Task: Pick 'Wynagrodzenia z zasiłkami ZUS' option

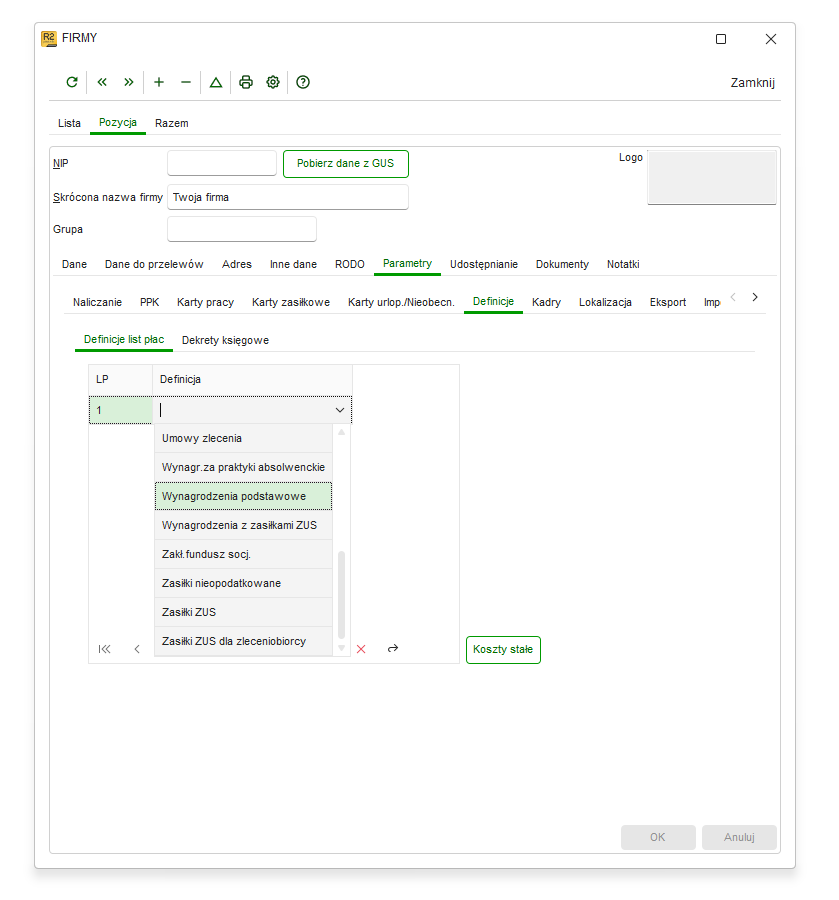Action: tap(243, 525)
